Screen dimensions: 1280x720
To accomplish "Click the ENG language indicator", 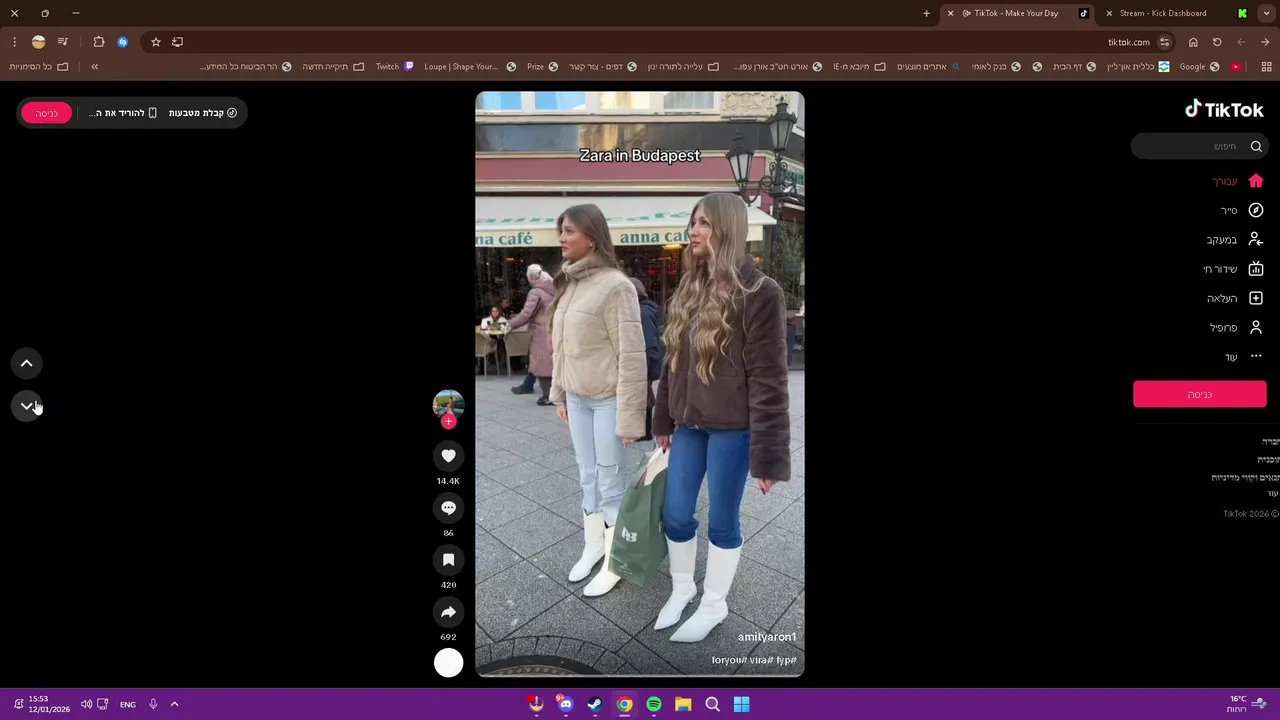I will coord(128,704).
